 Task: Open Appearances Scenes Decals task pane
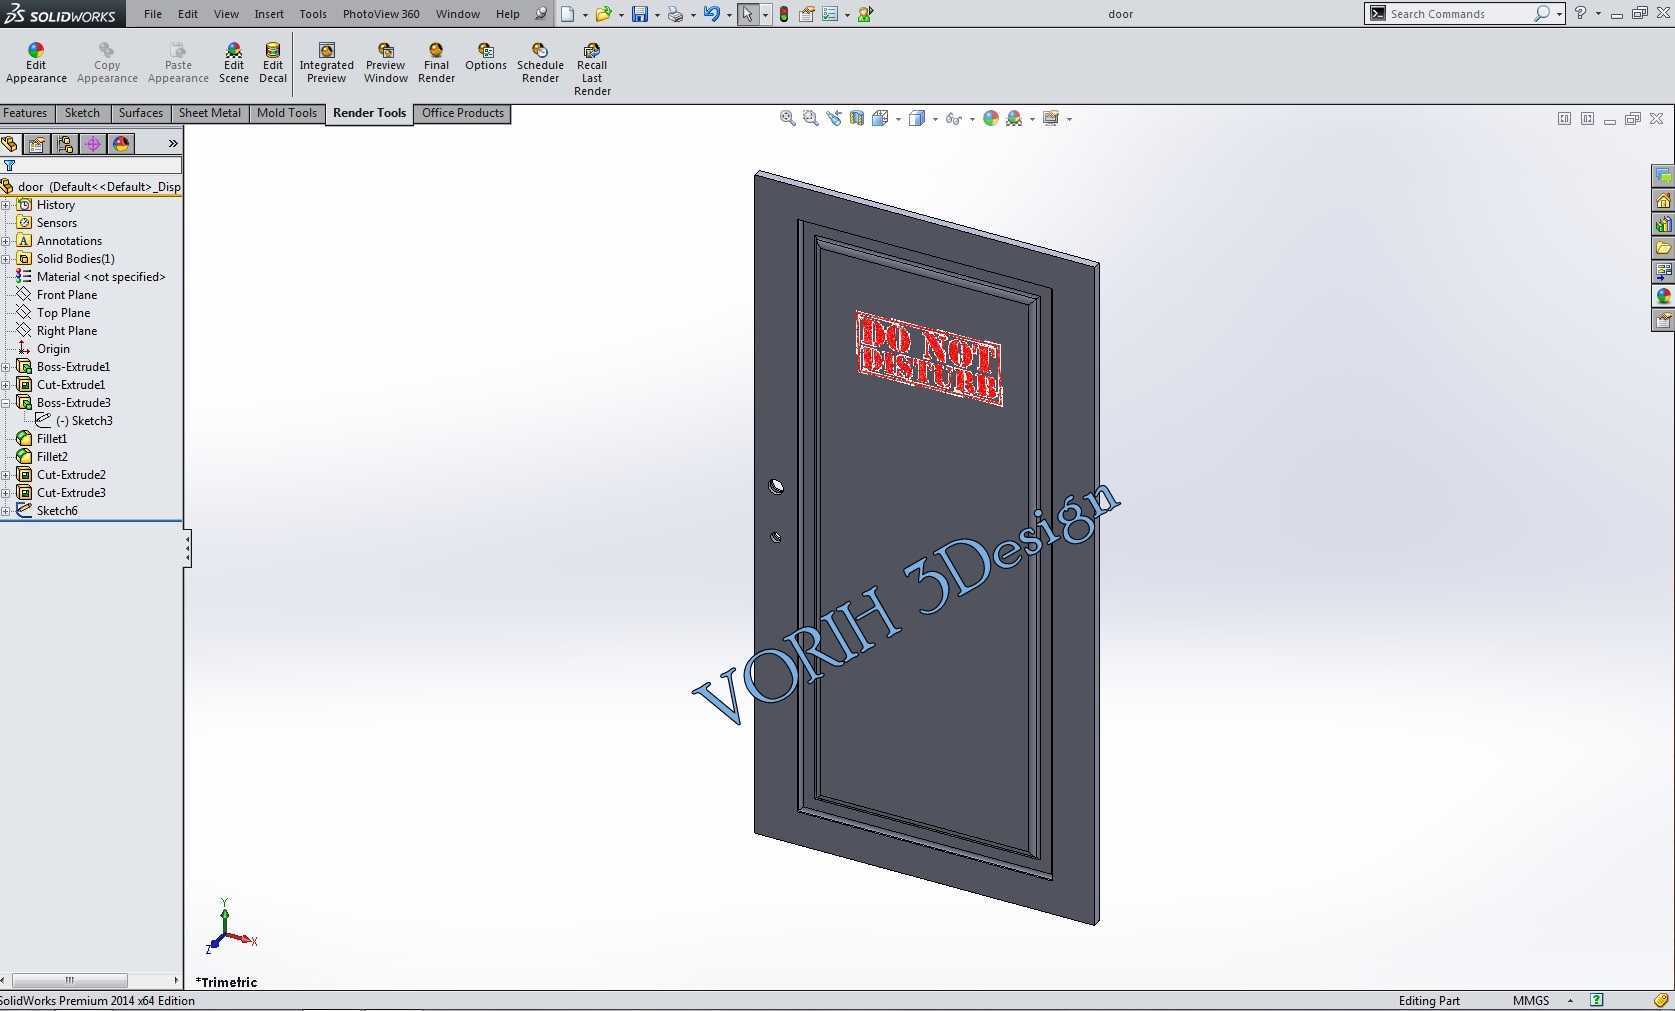(1663, 296)
